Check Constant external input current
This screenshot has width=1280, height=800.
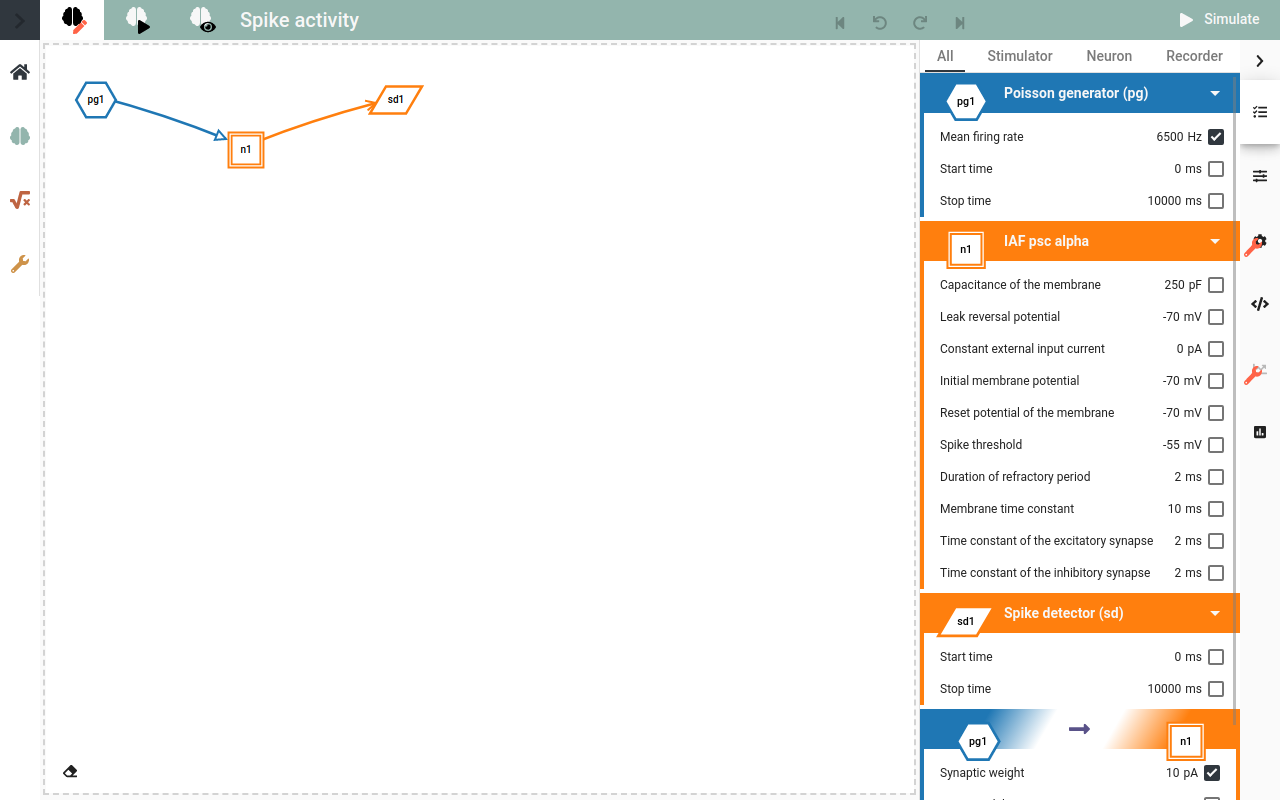coord(1216,349)
